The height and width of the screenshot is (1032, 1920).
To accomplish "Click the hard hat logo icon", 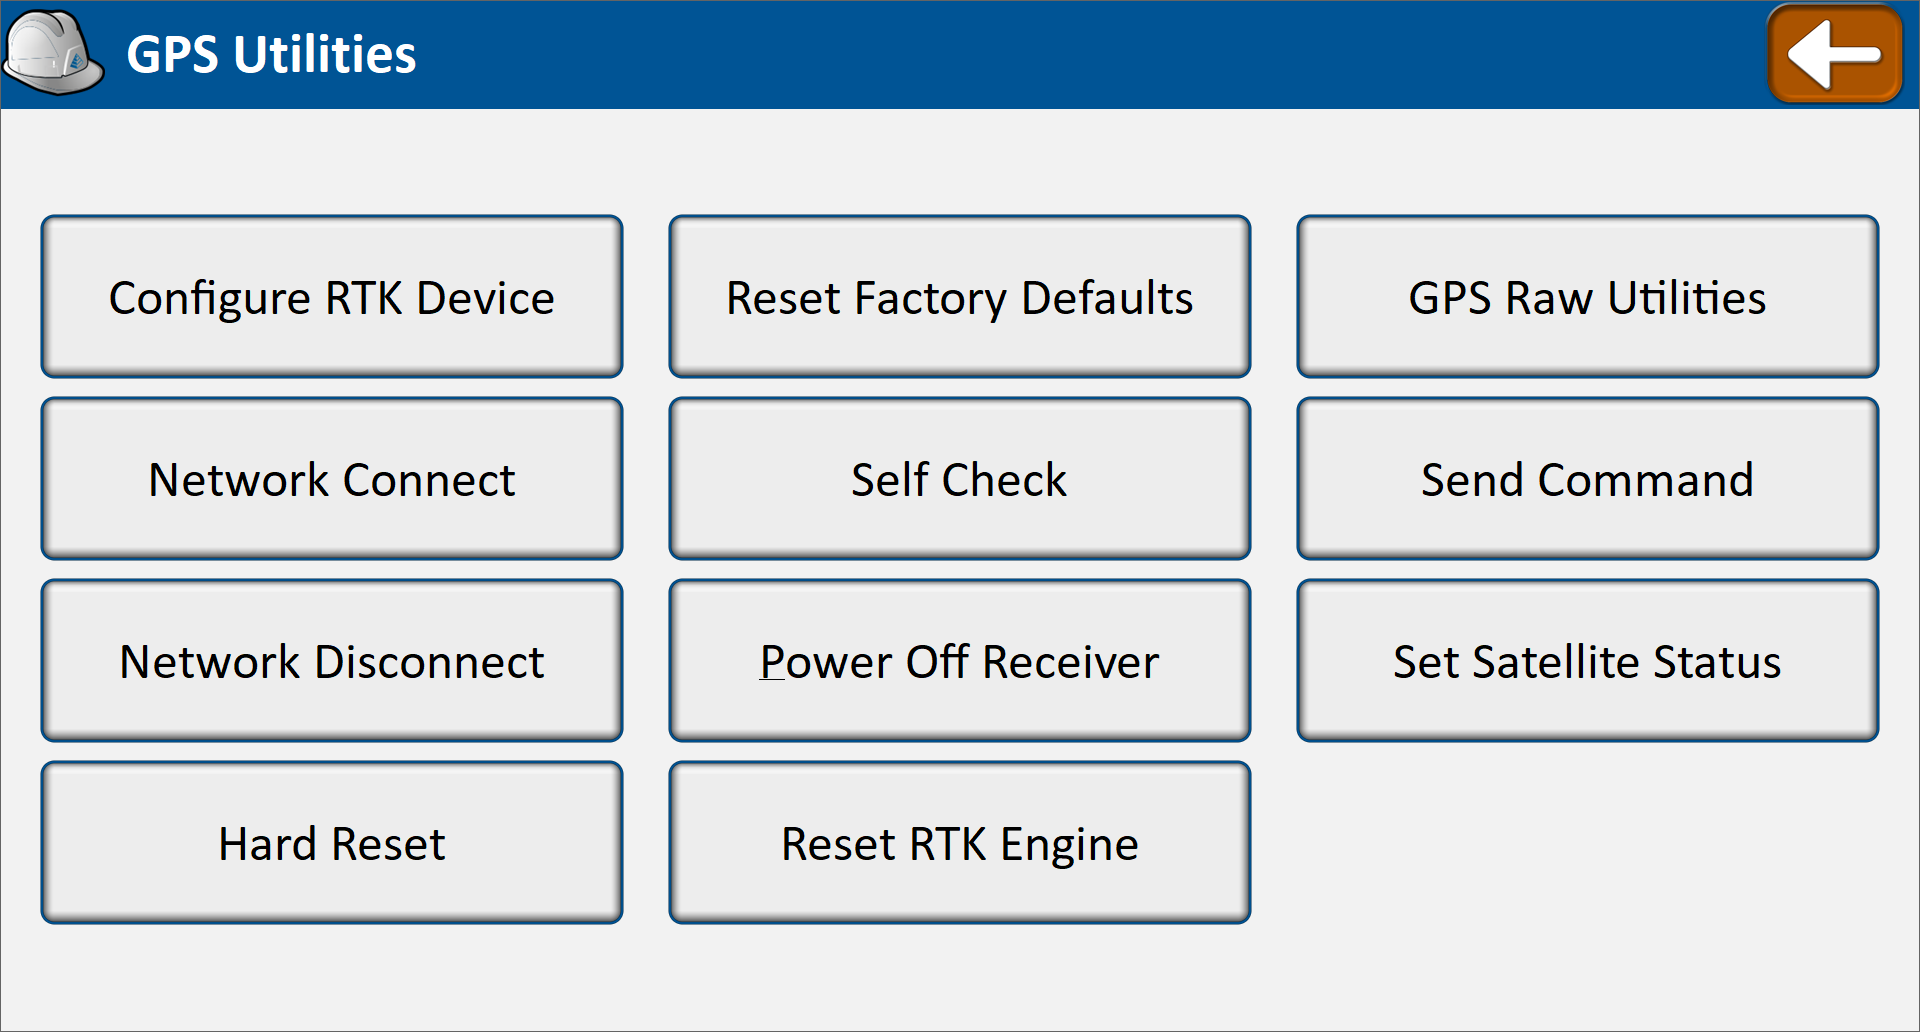I will tap(53, 53).
